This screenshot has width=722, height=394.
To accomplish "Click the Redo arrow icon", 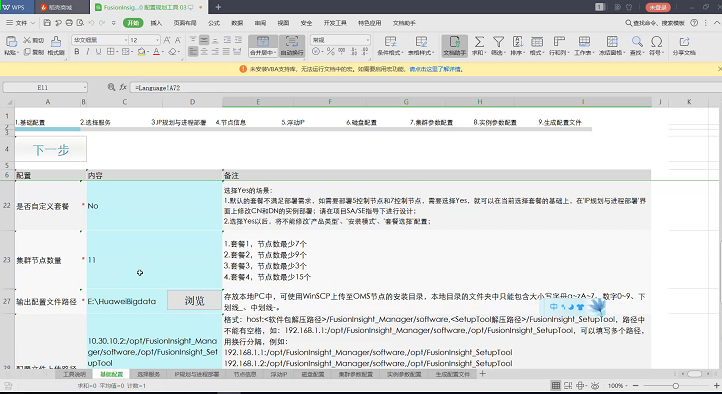I will tap(102, 23).
